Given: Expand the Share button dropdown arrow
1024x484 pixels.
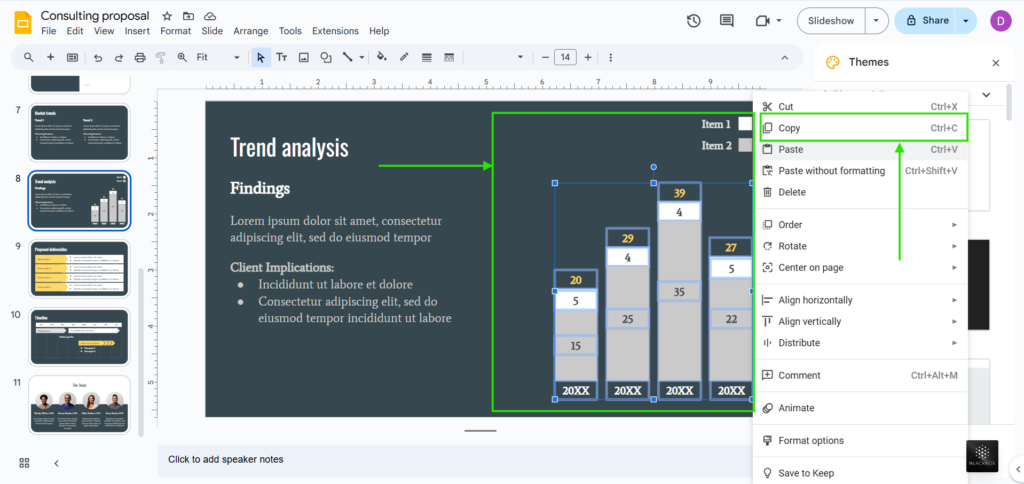Looking at the screenshot, I should 965,20.
